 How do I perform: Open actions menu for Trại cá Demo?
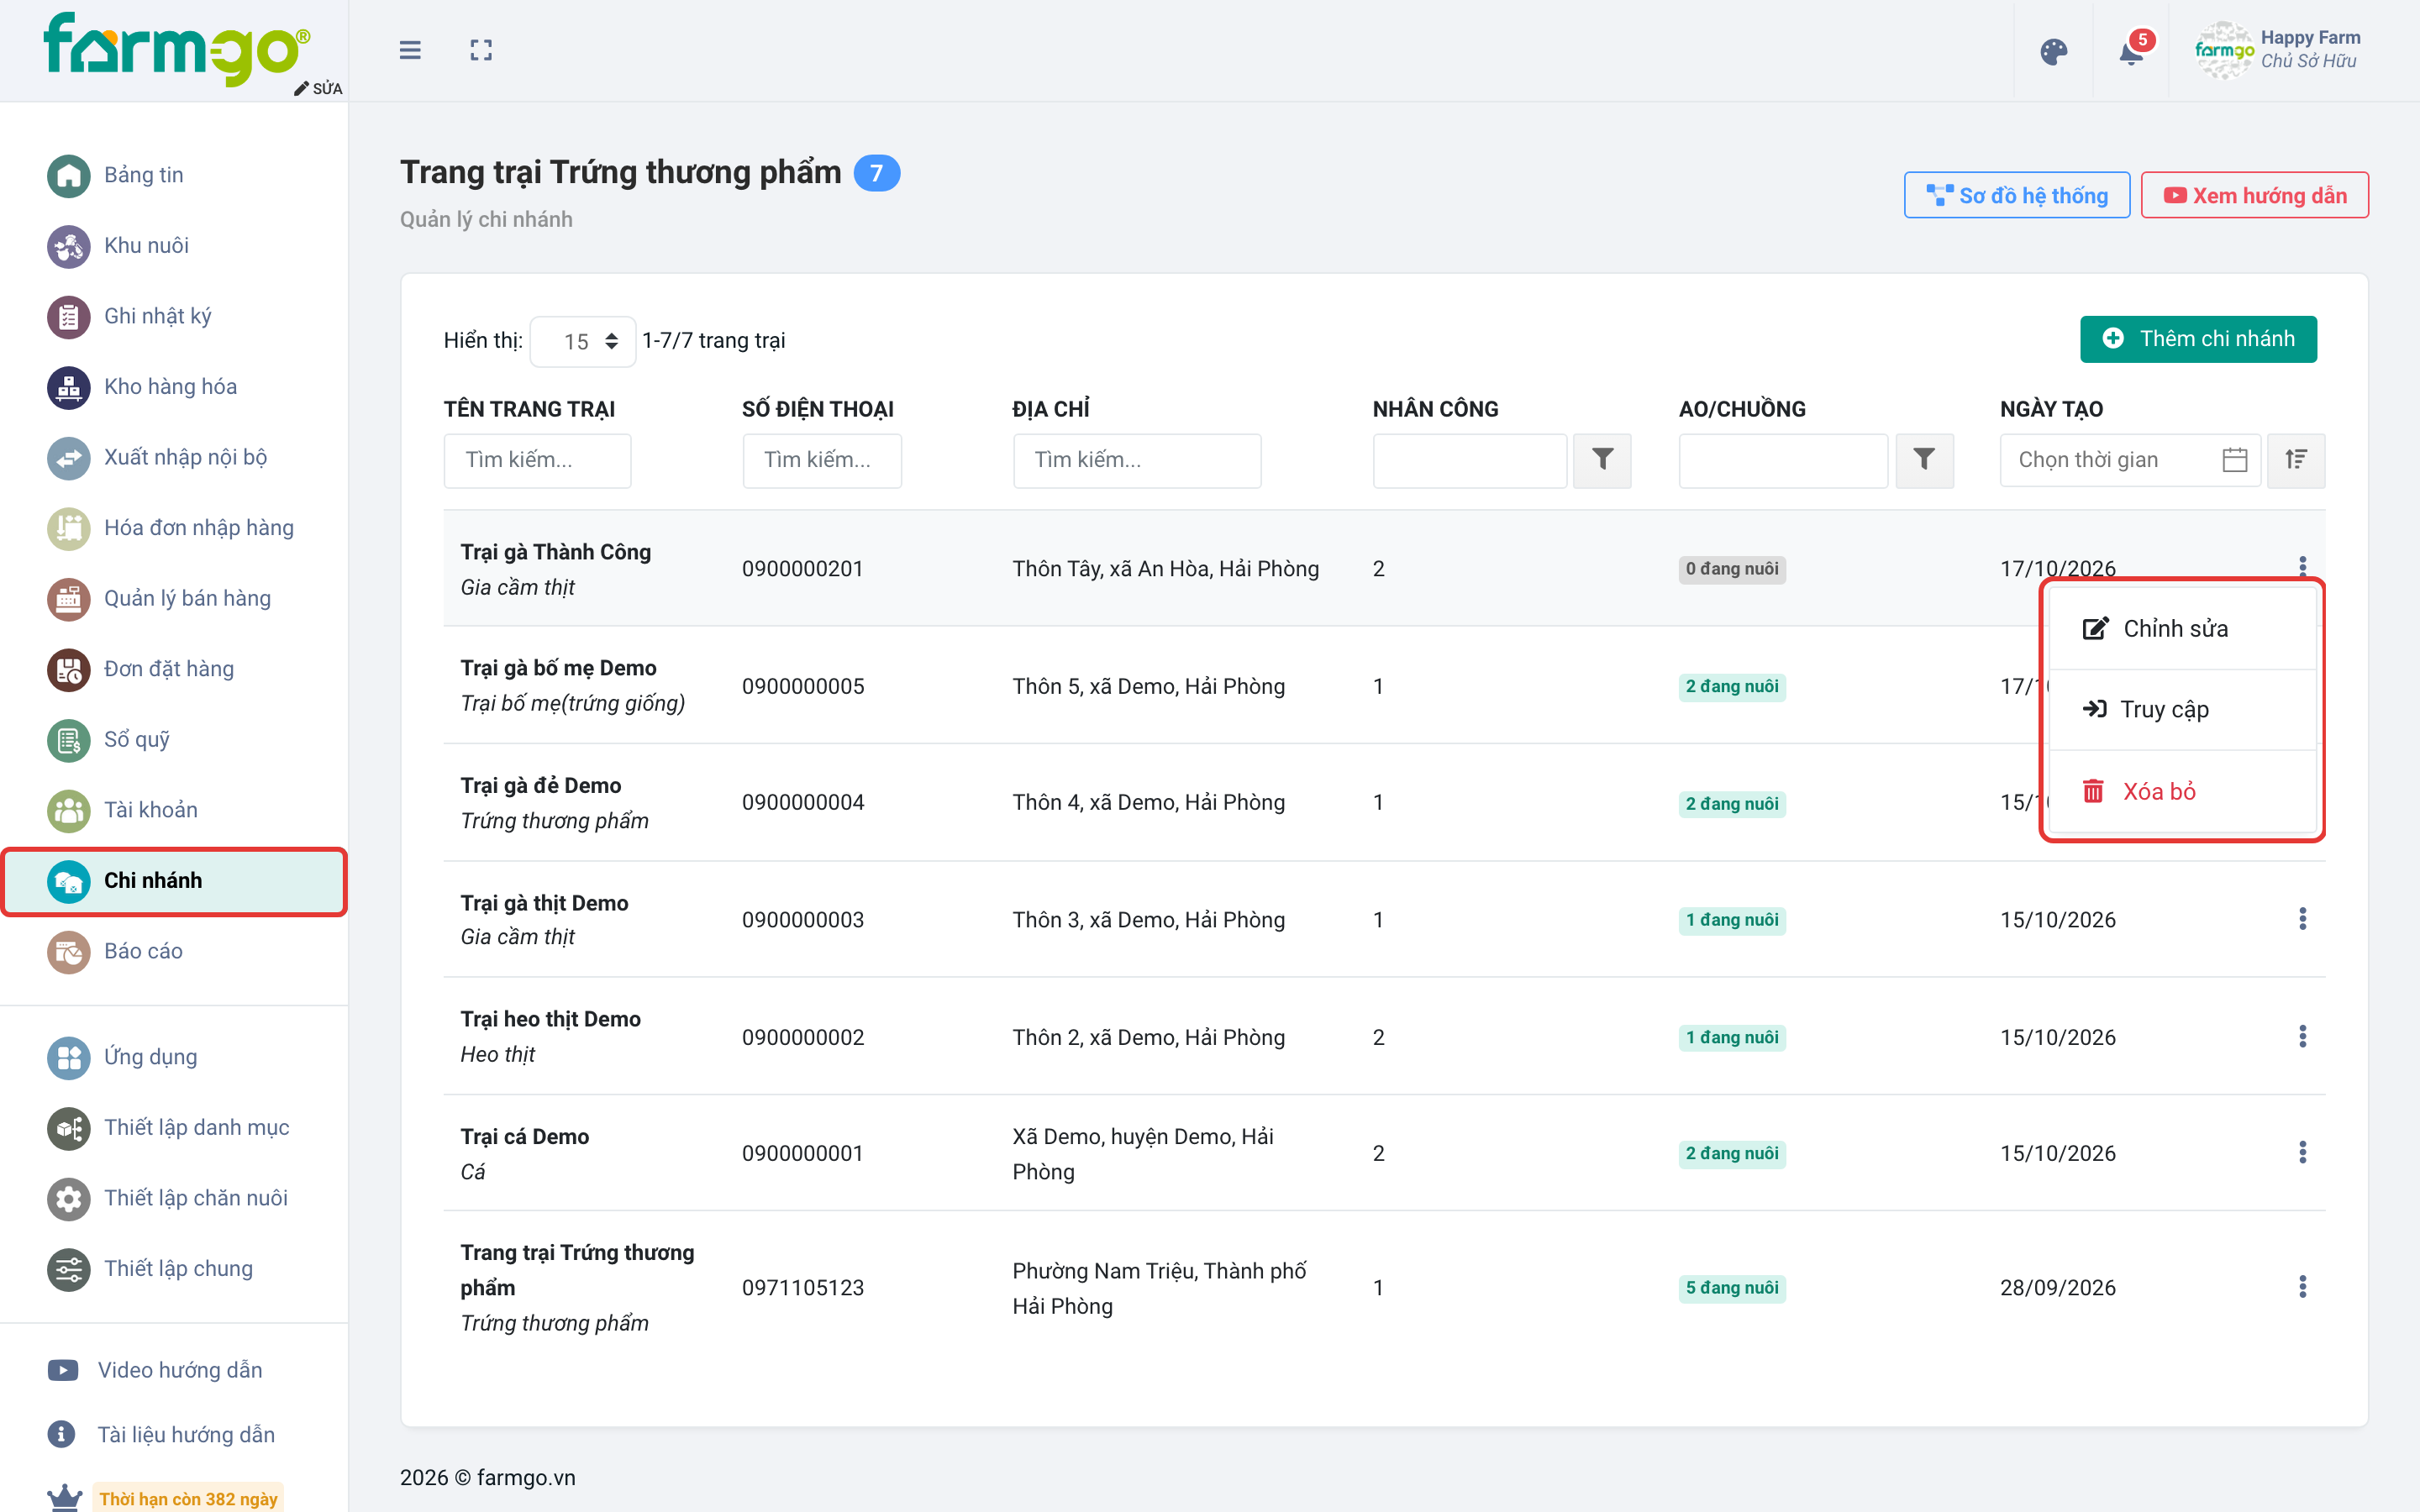[x=2302, y=1153]
